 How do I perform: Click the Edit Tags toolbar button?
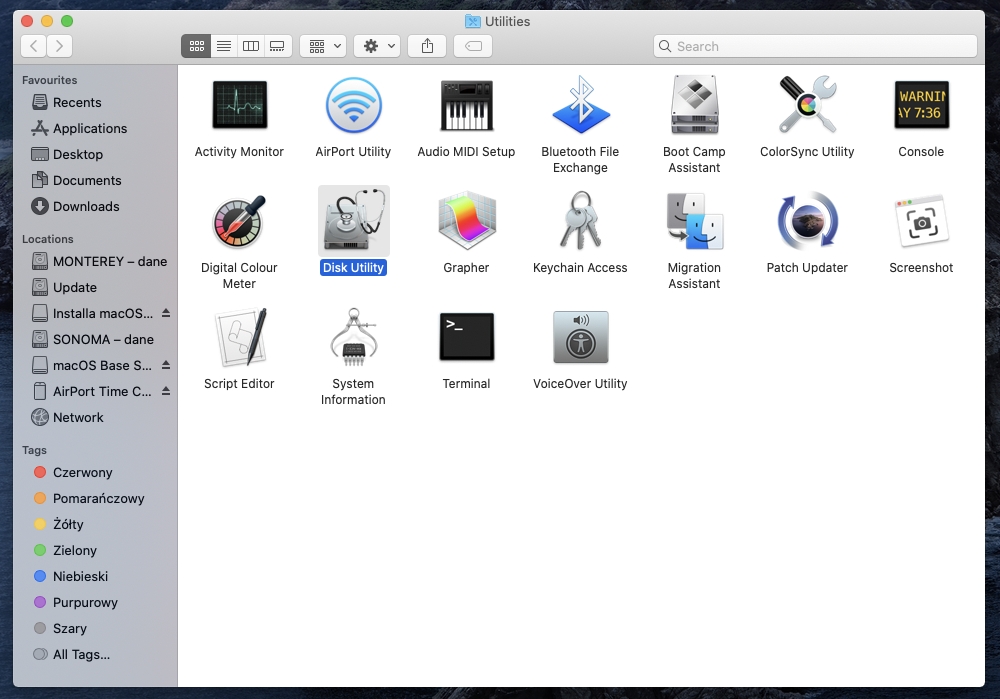473,46
